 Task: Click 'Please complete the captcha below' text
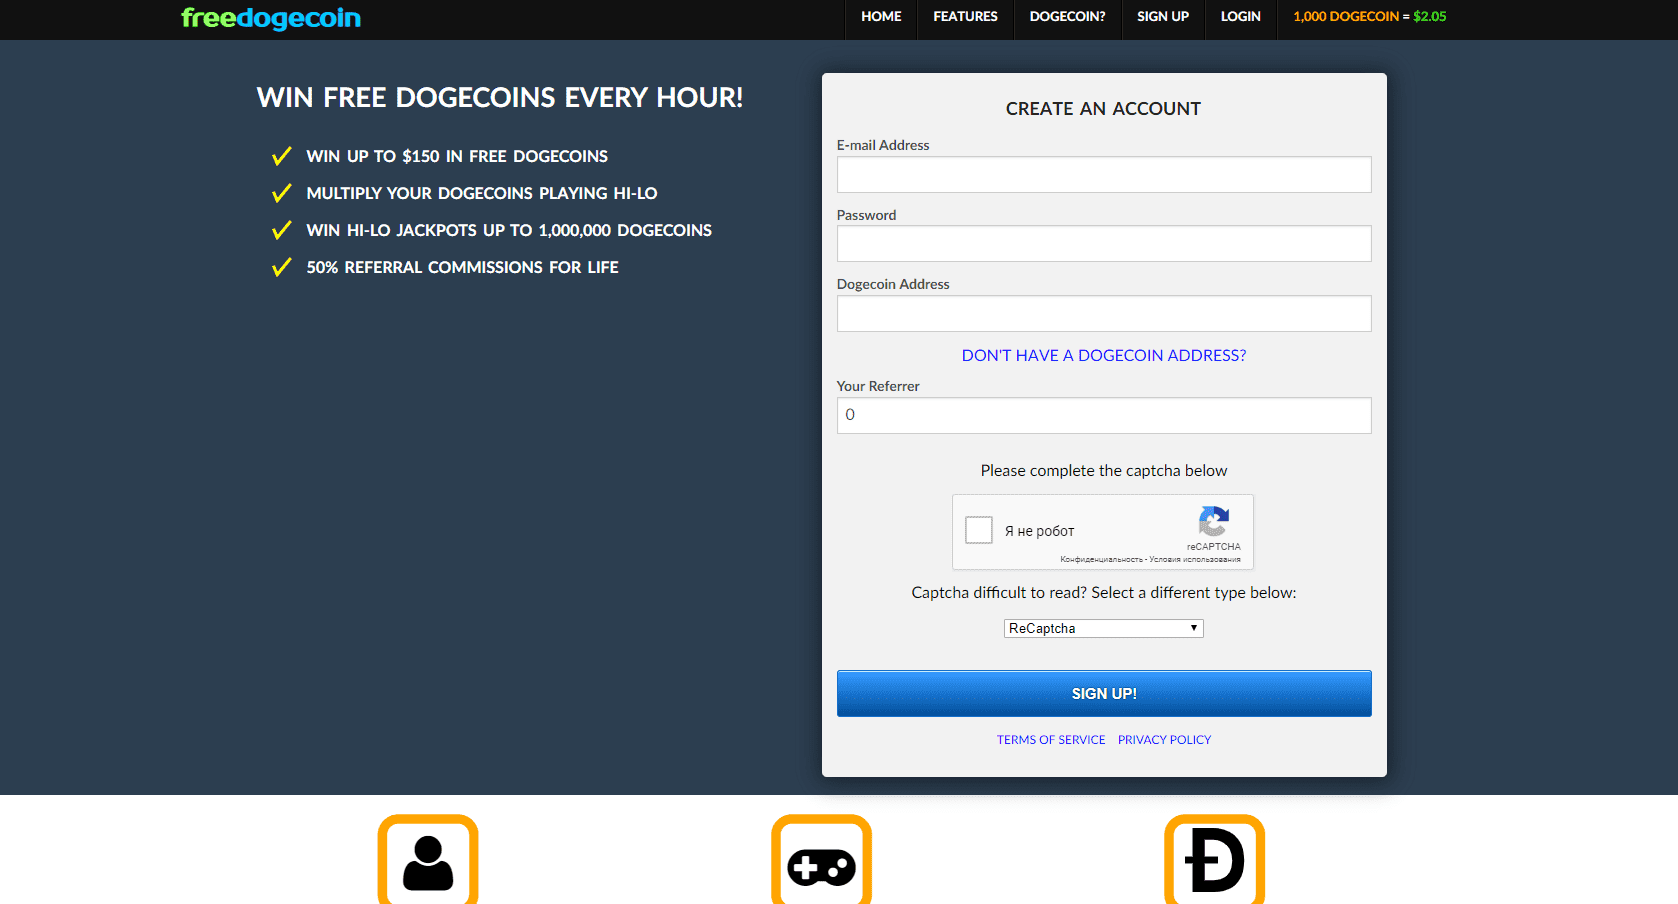click(x=1104, y=471)
